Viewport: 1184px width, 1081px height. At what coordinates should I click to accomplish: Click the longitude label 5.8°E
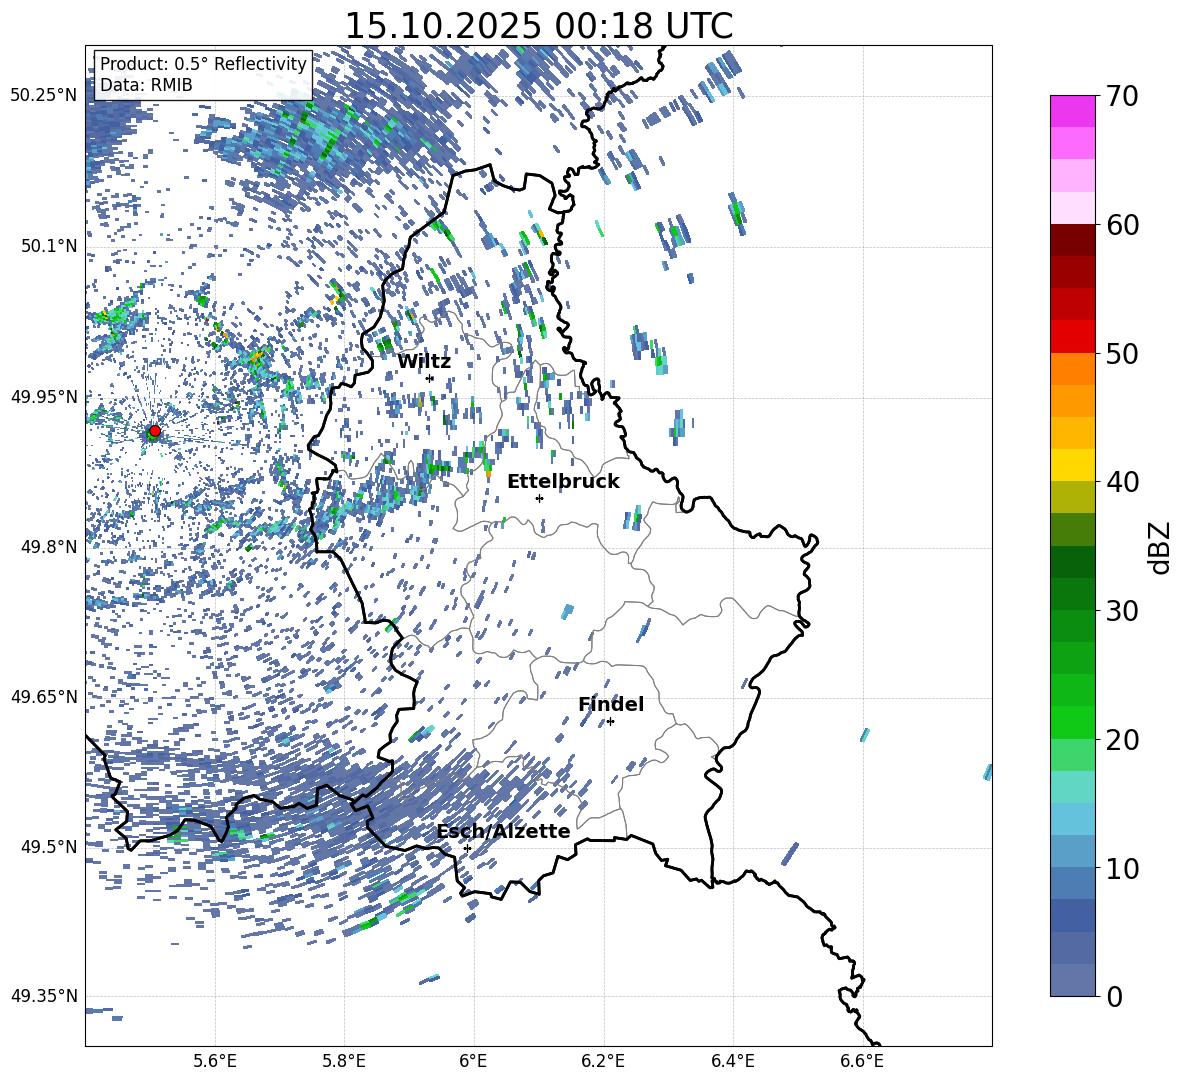click(x=344, y=1061)
